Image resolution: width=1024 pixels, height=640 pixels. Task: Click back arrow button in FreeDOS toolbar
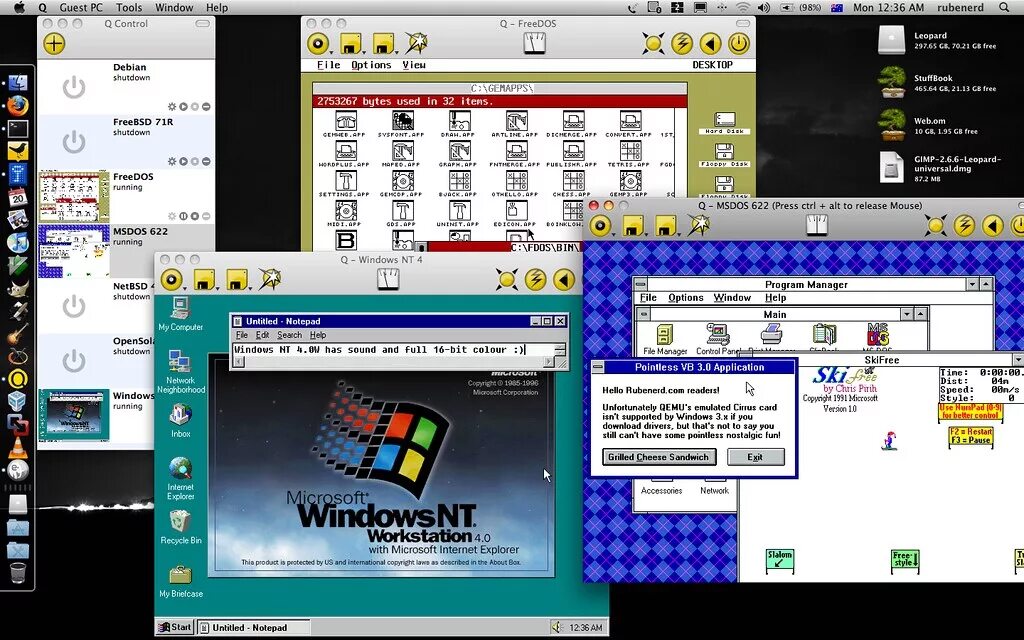coord(710,44)
